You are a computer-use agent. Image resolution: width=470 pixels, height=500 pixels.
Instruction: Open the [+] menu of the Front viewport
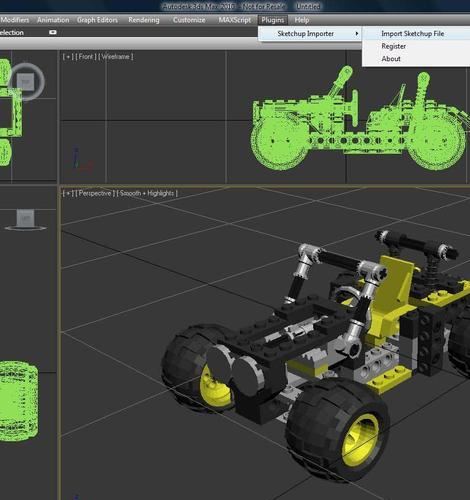(x=68, y=57)
